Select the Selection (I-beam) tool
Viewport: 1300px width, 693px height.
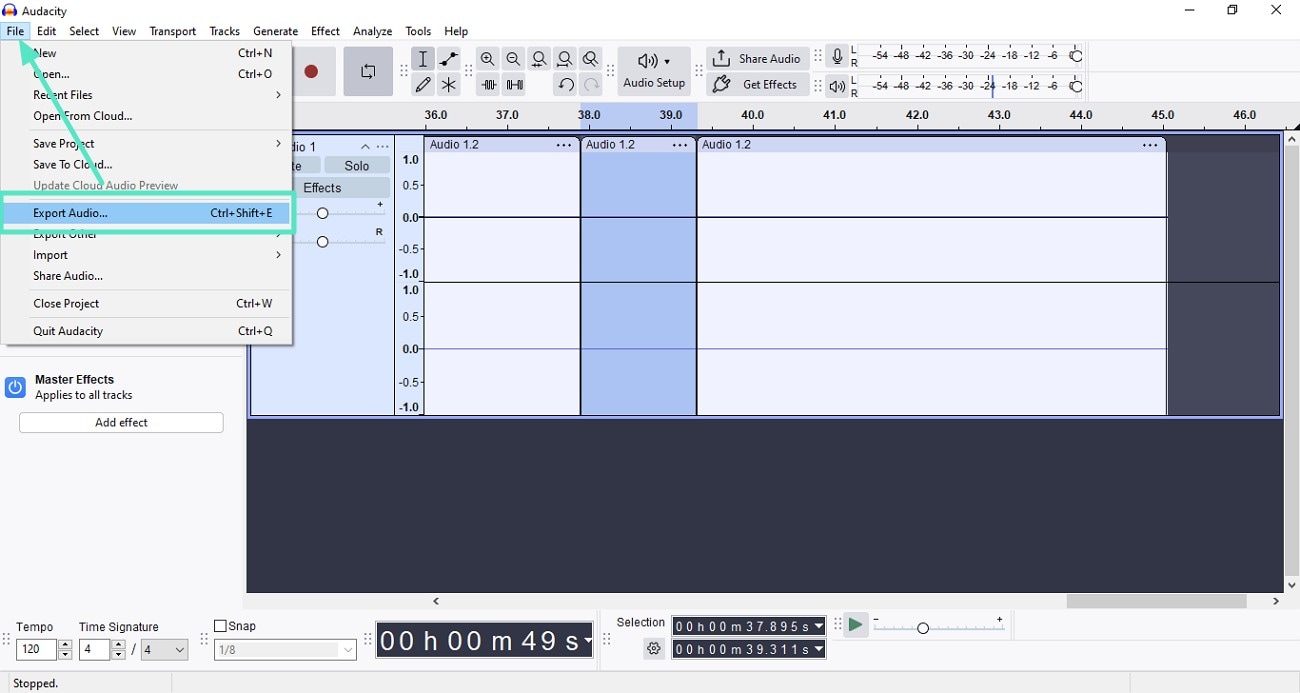click(423, 59)
